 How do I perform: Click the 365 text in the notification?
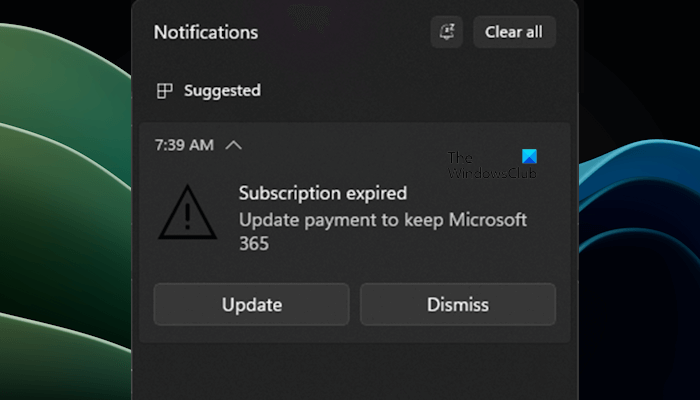254,243
